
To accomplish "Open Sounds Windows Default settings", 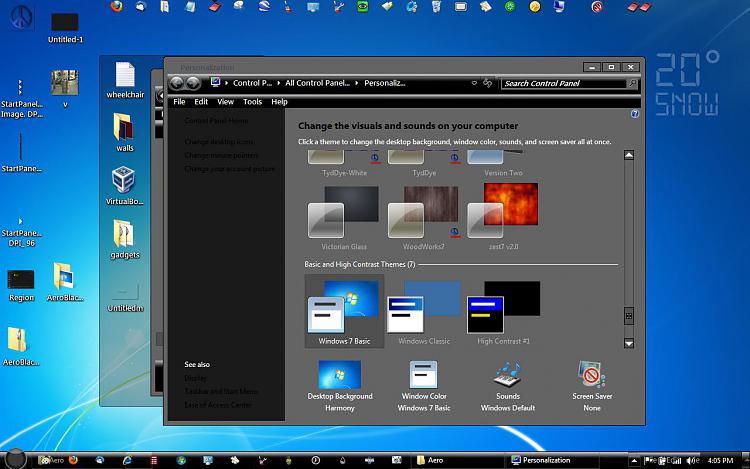I will tap(508, 386).
